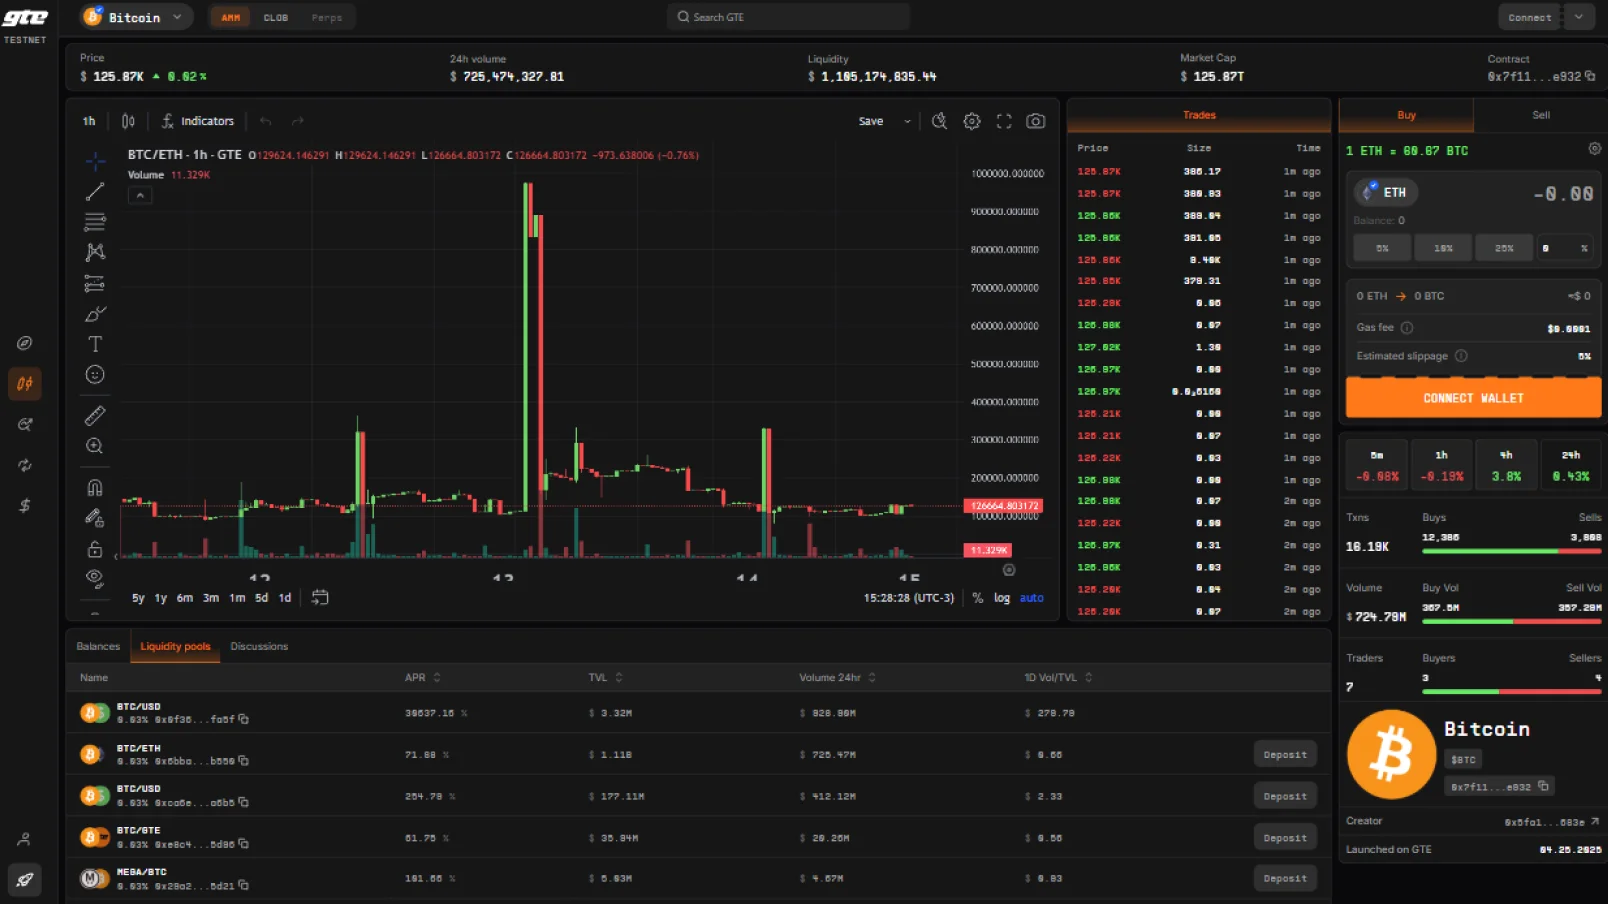Screen dimensions: 1608x904
Task: Select the Liquidity pools tab
Action: tap(175, 646)
